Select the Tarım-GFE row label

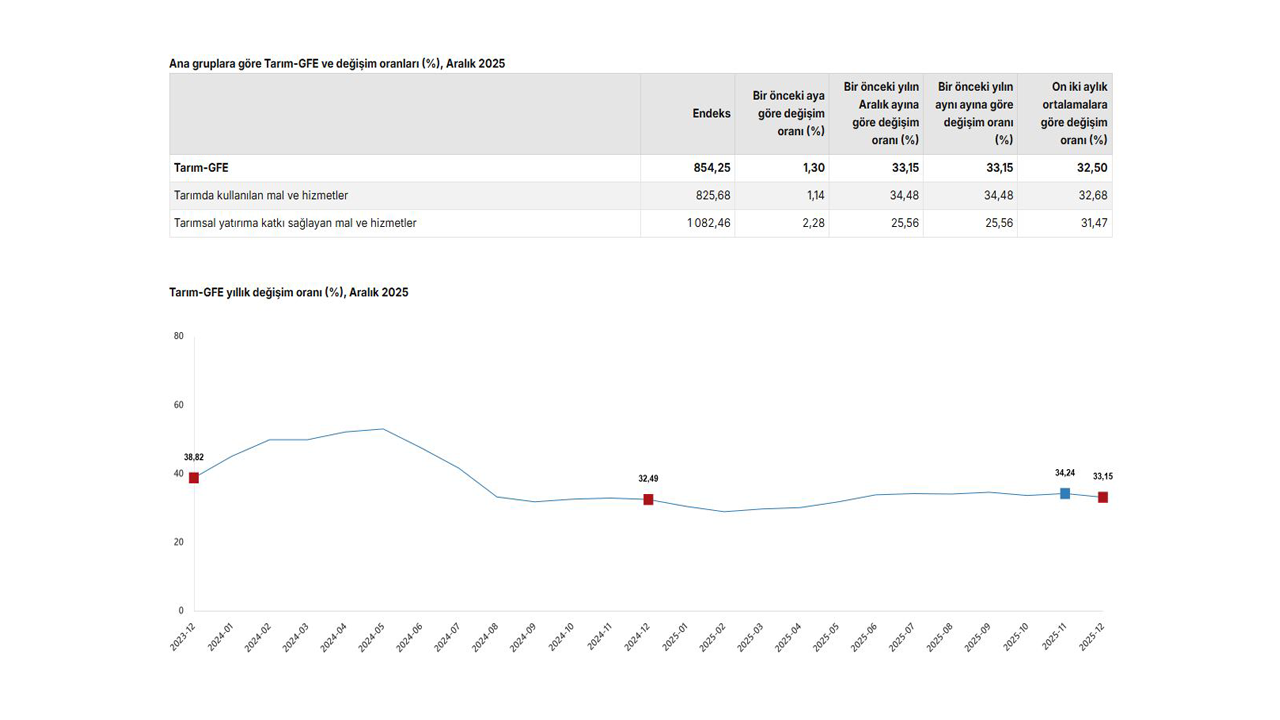click(x=202, y=168)
